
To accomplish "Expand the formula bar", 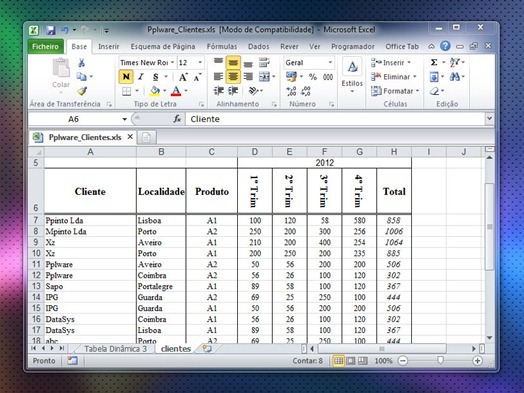I will 490,118.
